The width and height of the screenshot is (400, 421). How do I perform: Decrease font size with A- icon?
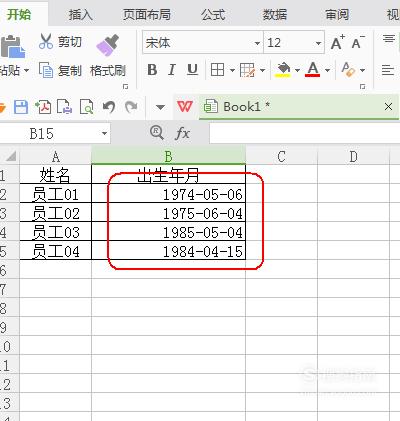(358, 43)
